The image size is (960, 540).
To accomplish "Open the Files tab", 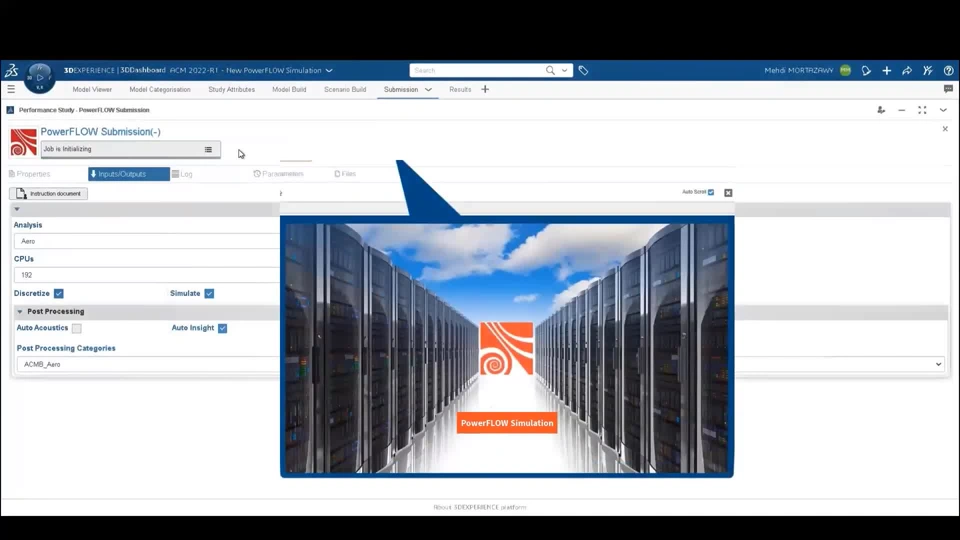I will pos(345,174).
